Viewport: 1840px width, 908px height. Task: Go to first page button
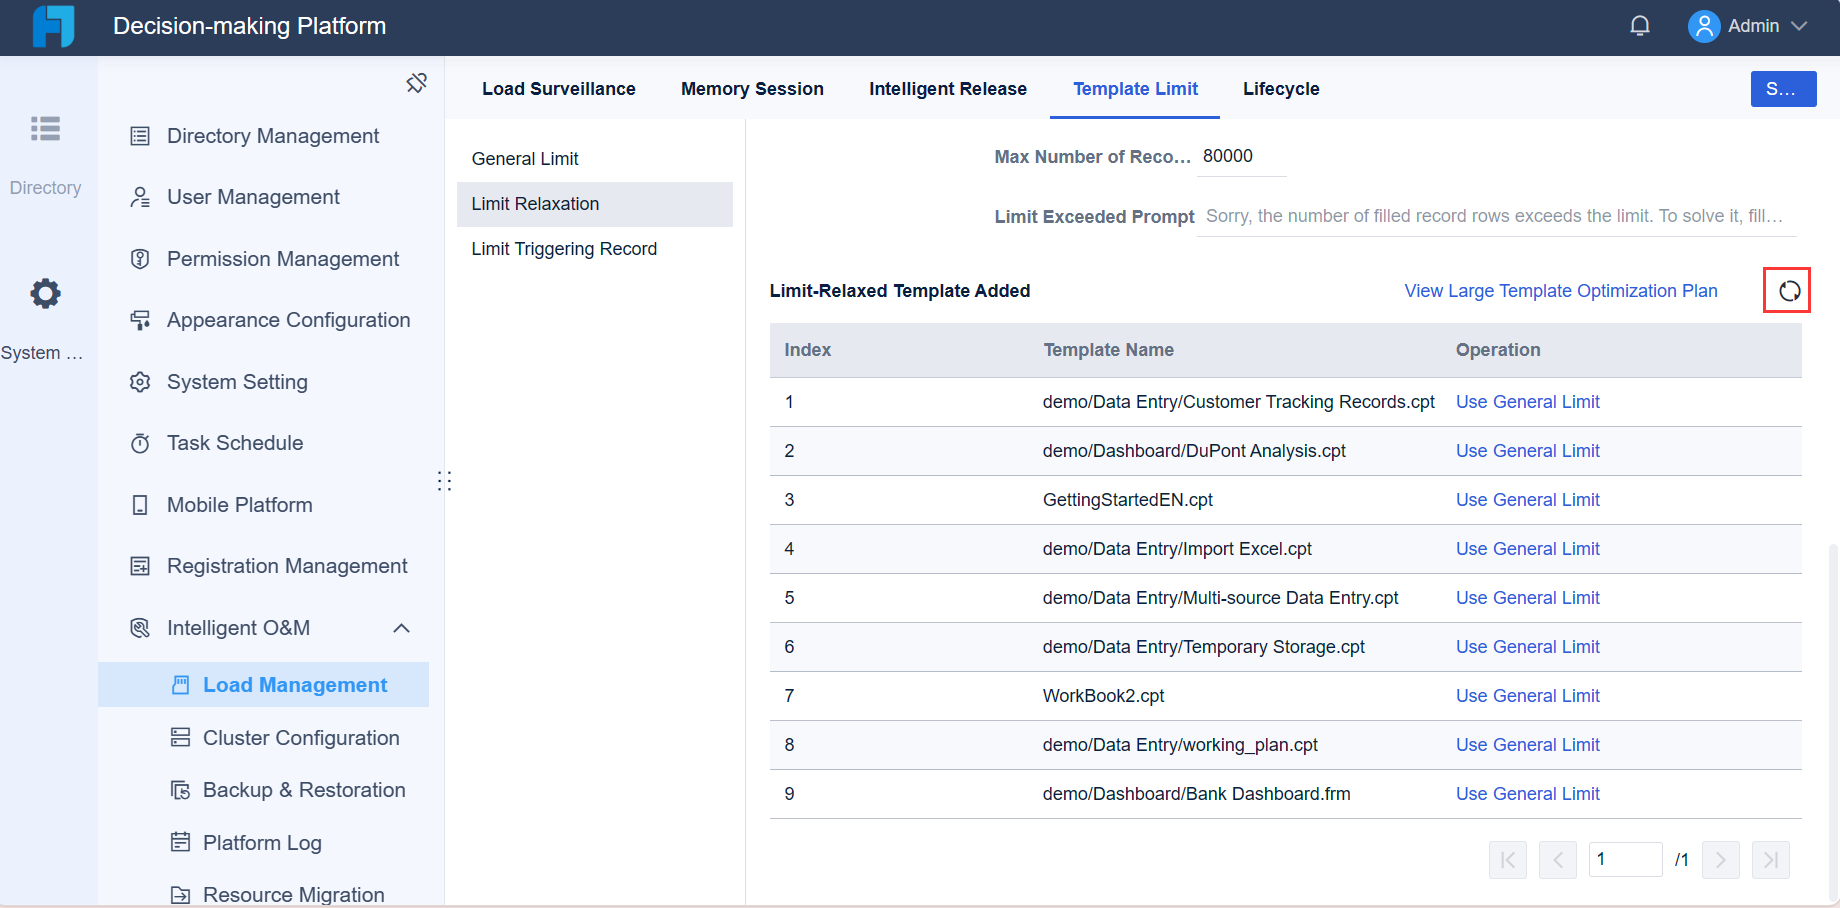tap(1508, 860)
